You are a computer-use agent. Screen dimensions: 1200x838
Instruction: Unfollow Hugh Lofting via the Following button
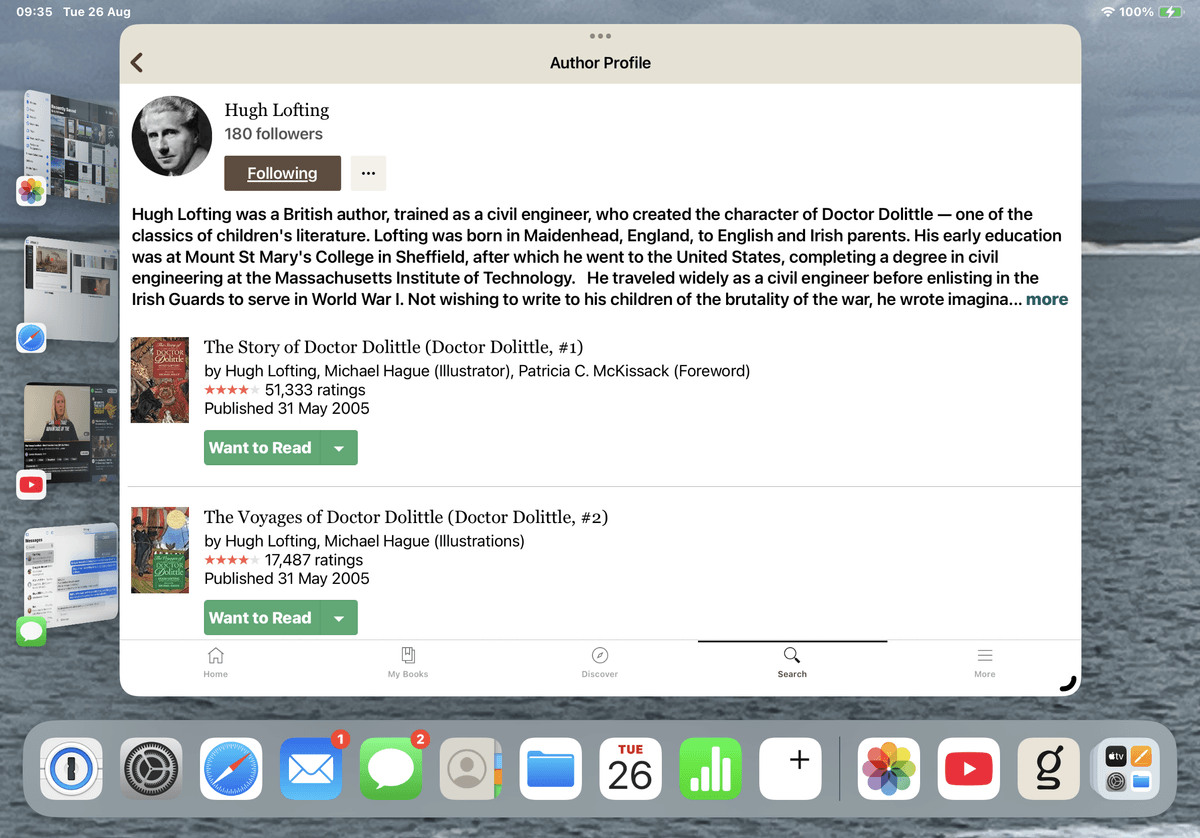pyautogui.click(x=282, y=173)
